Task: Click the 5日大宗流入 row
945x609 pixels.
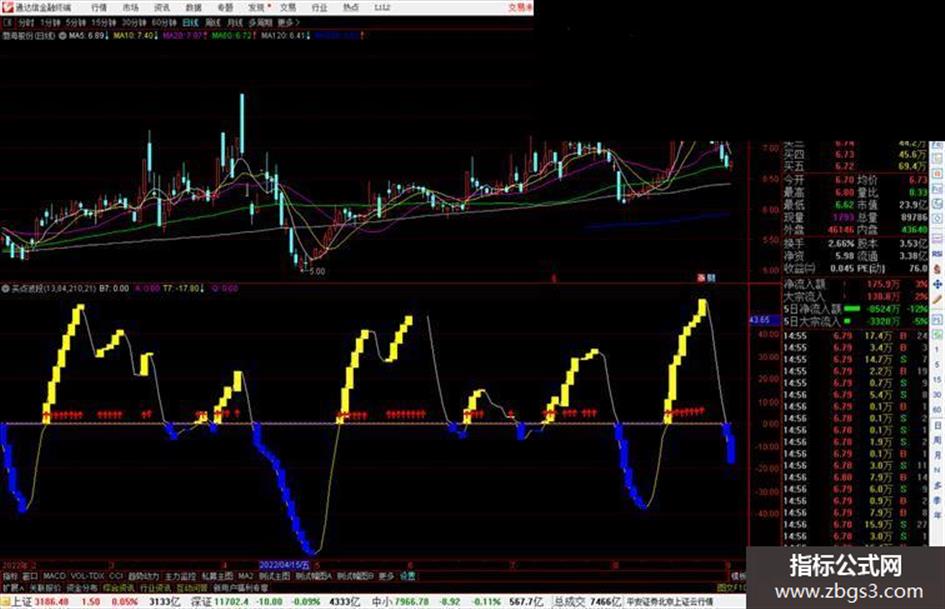Action: 856,322
